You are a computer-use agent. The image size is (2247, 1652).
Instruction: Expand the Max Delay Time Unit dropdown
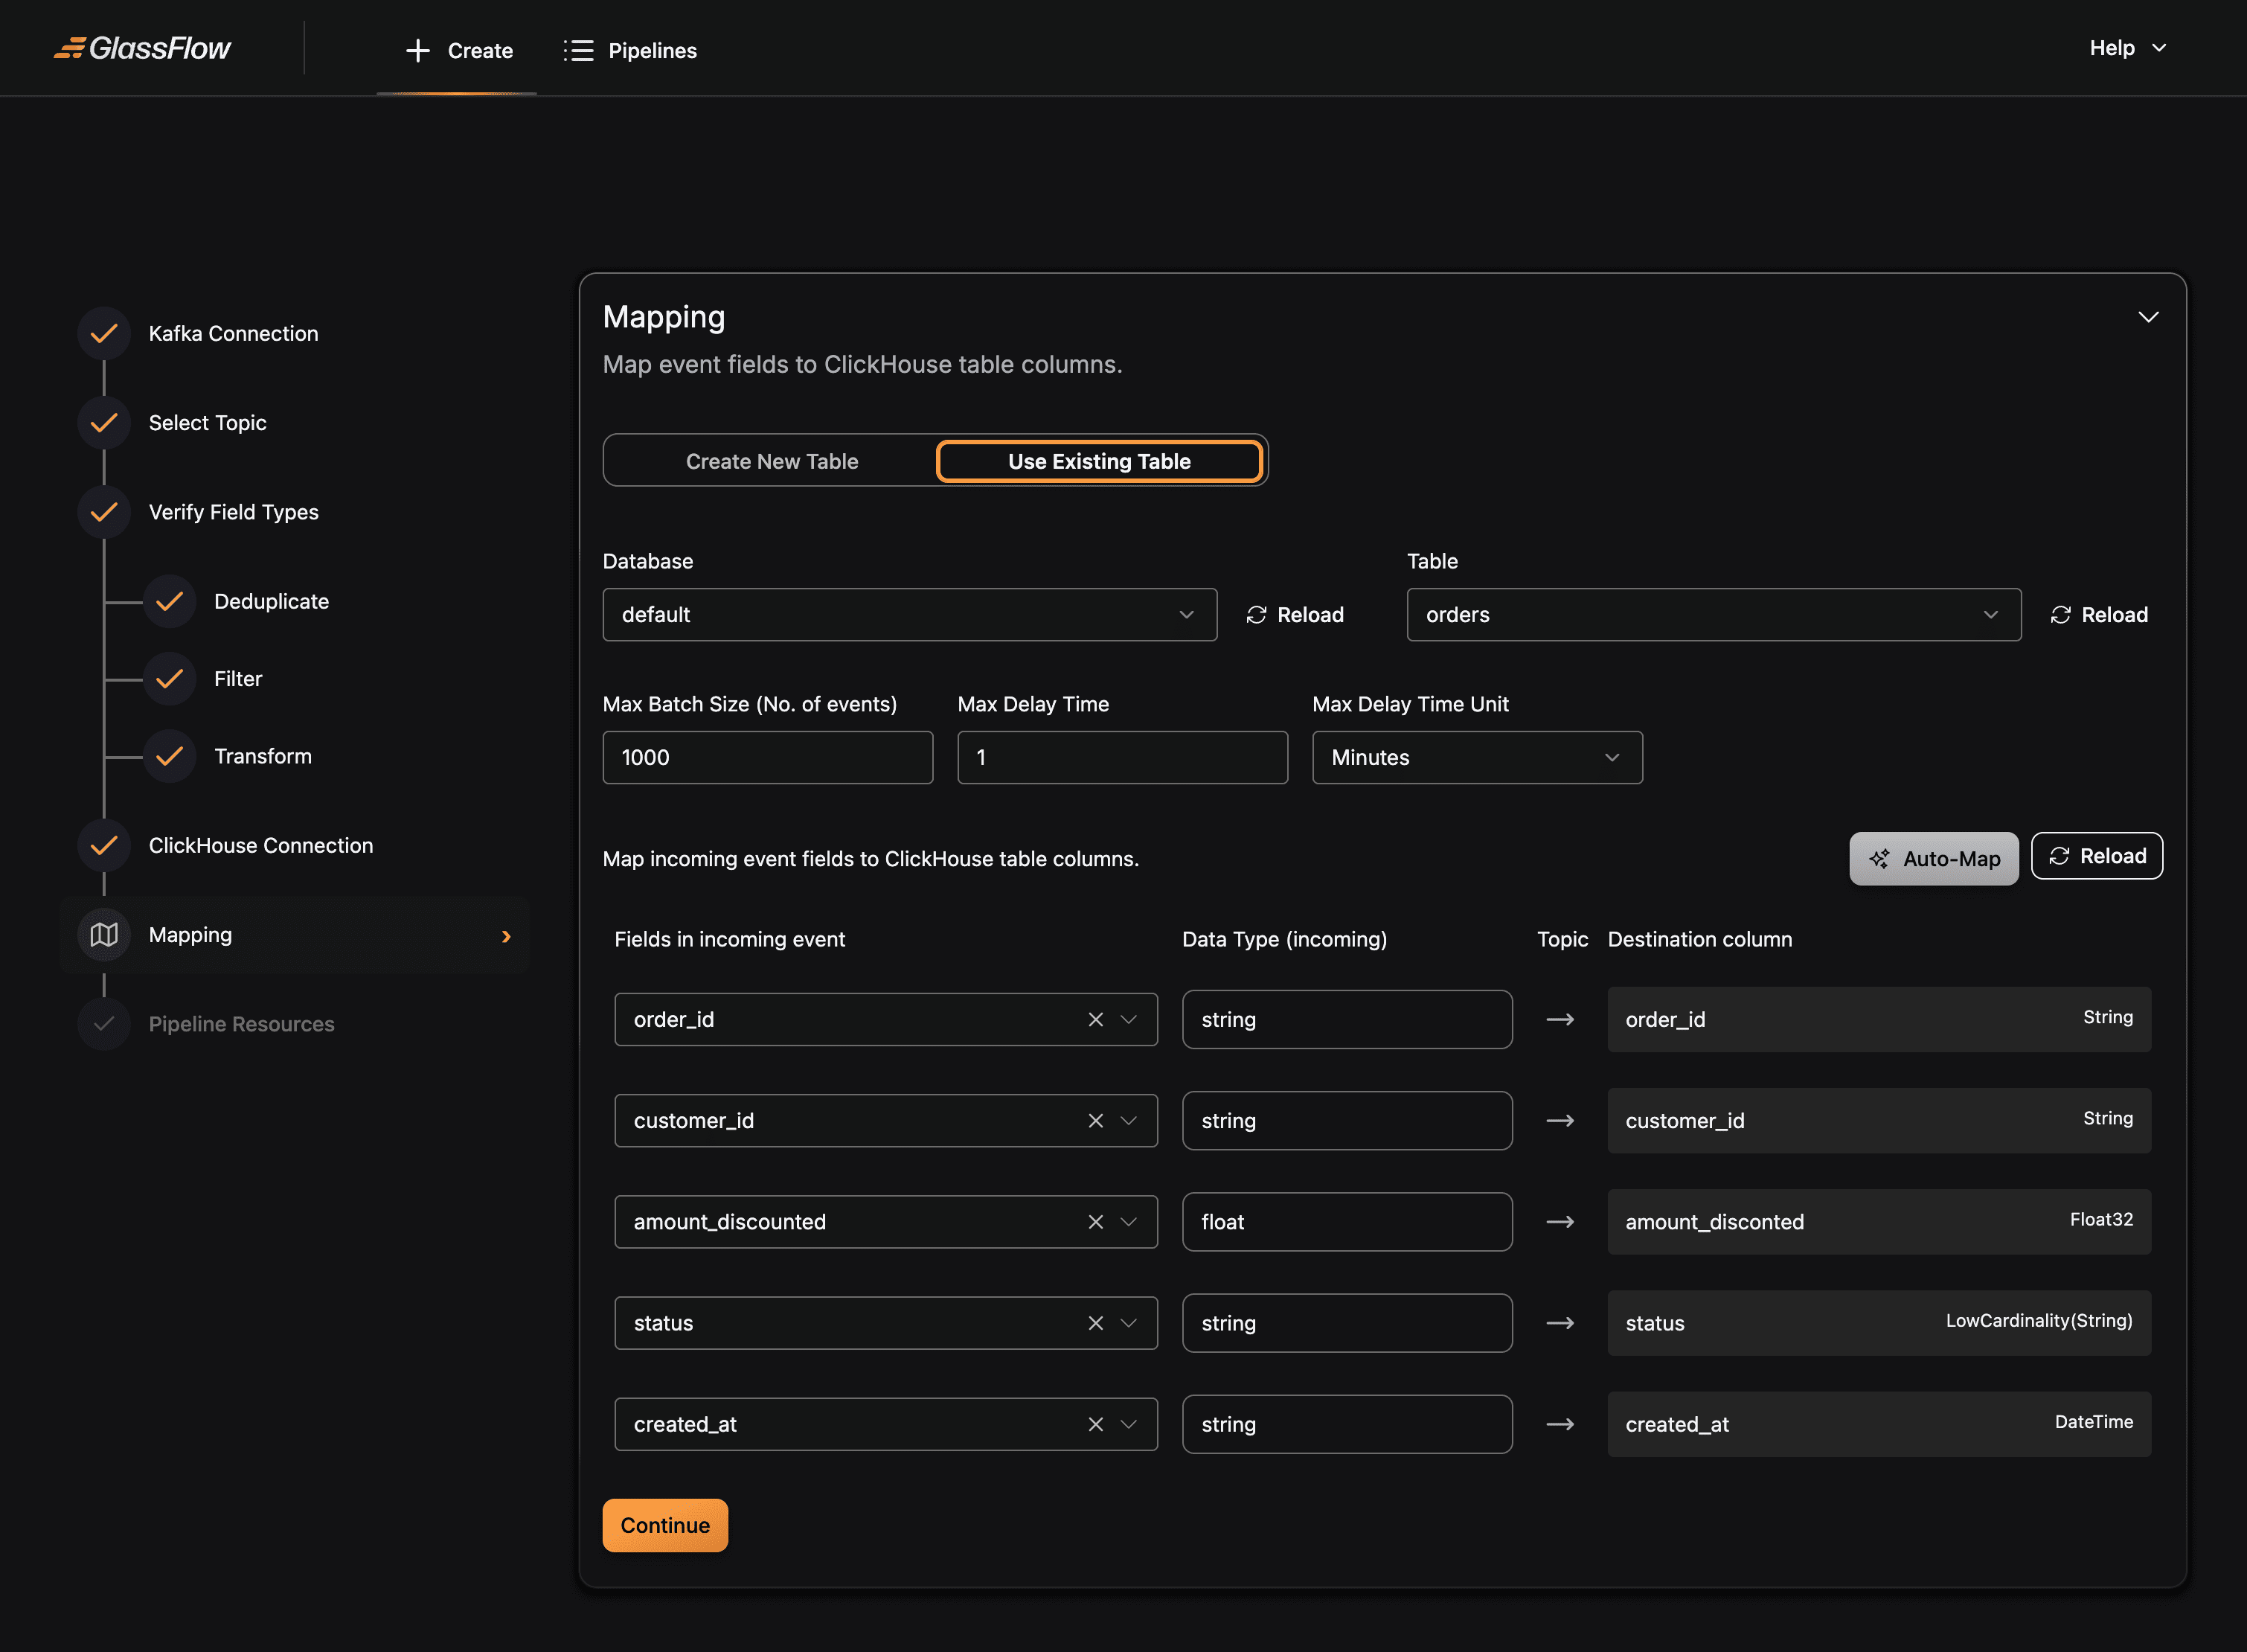(1476, 758)
